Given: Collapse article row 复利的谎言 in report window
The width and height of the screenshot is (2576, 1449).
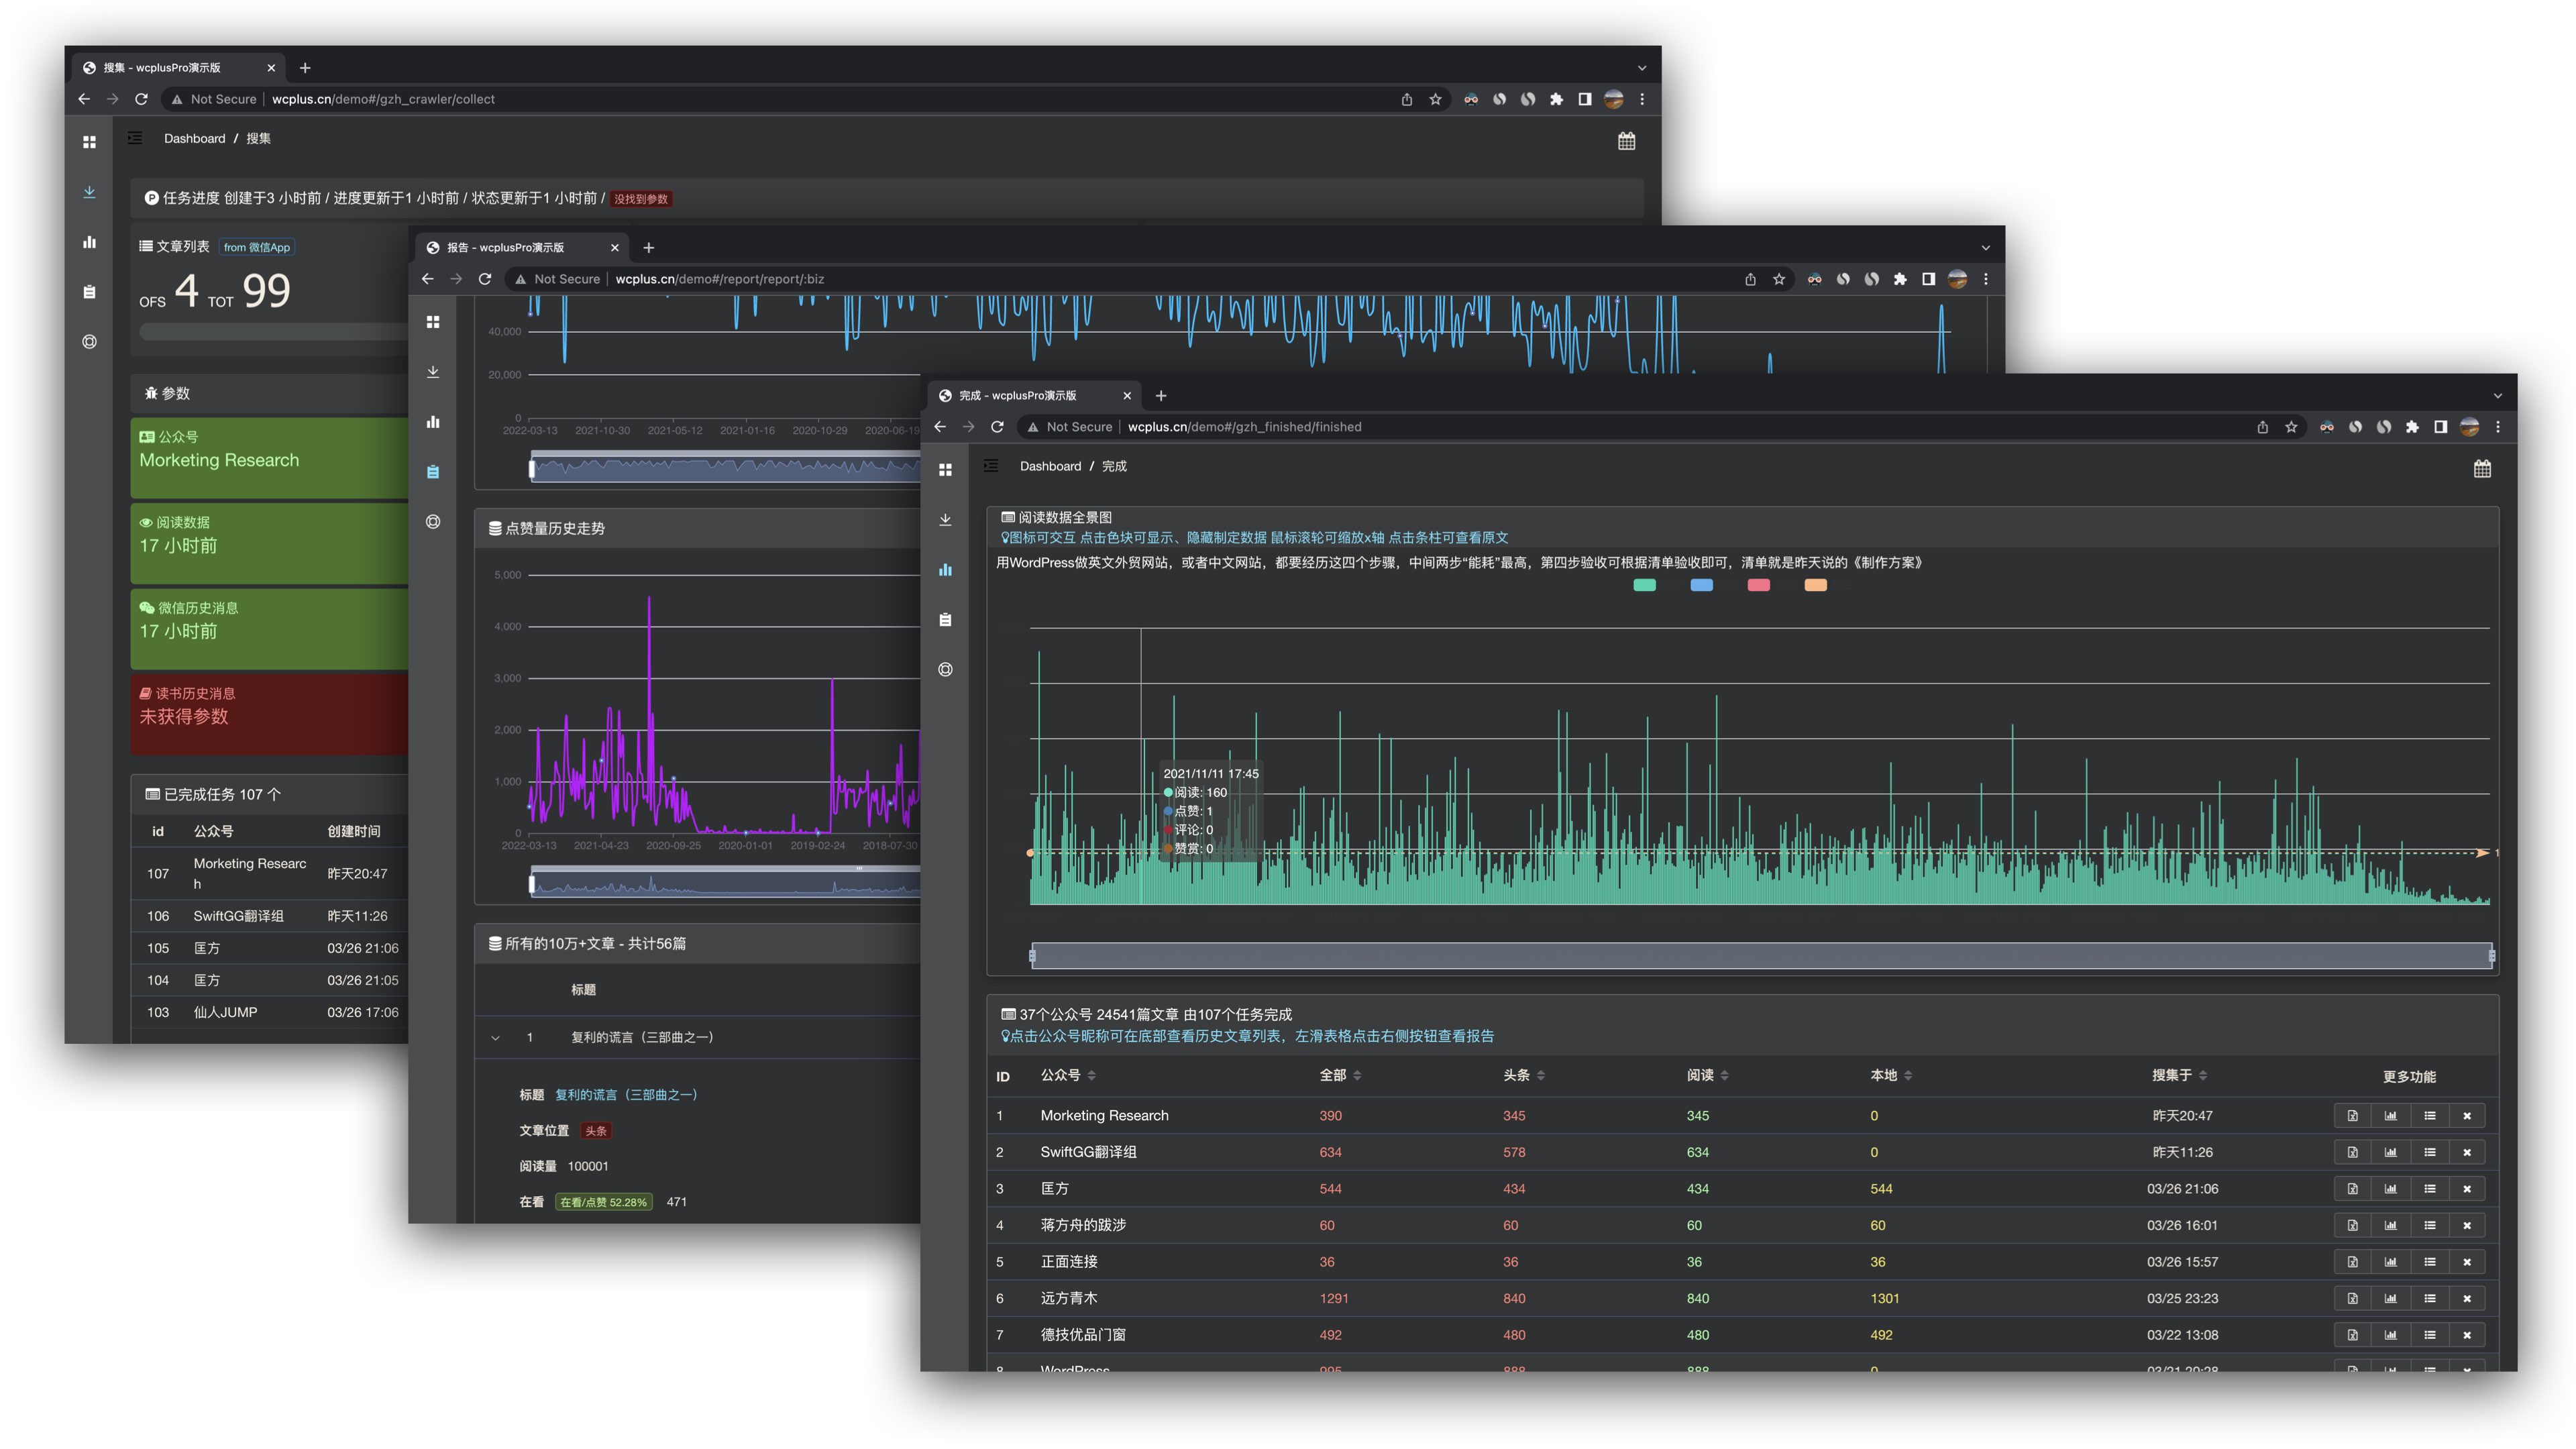Looking at the screenshot, I should coord(495,1038).
